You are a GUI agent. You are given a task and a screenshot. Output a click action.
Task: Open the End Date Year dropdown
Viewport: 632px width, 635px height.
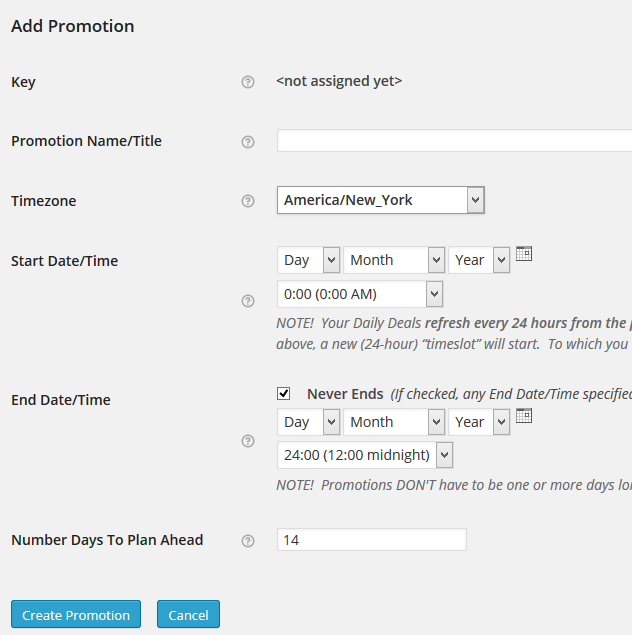click(x=479, y=422)
